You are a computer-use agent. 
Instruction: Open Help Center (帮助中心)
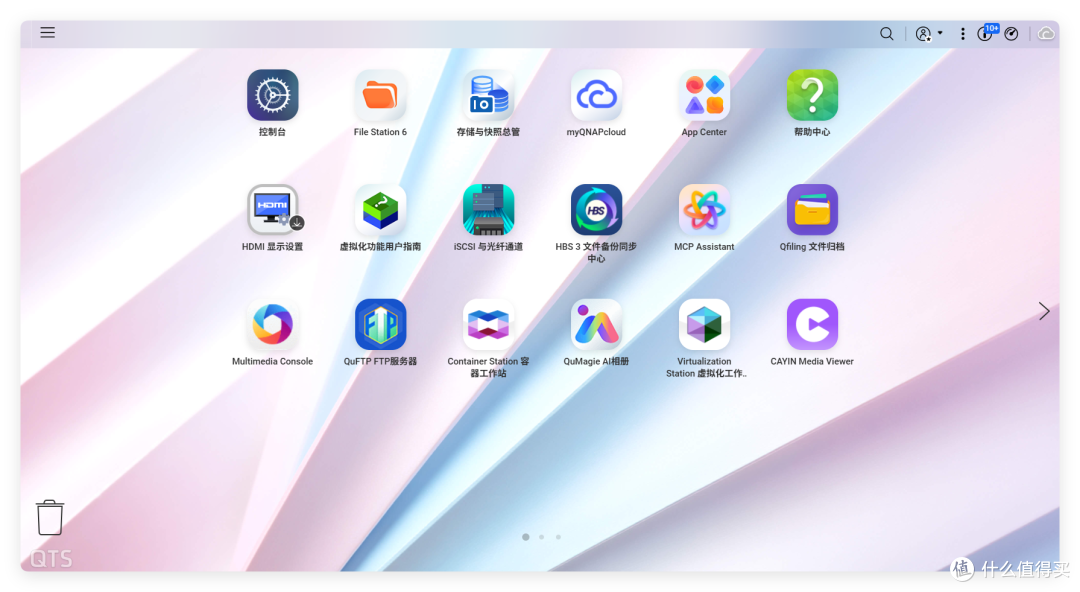pos(812,95)
